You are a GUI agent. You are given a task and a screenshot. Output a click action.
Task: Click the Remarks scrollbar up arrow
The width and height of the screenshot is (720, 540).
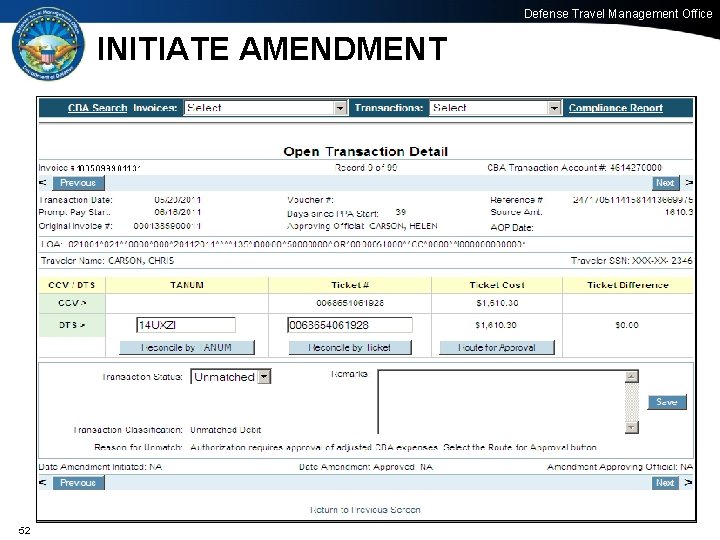[x=632, y=377]
